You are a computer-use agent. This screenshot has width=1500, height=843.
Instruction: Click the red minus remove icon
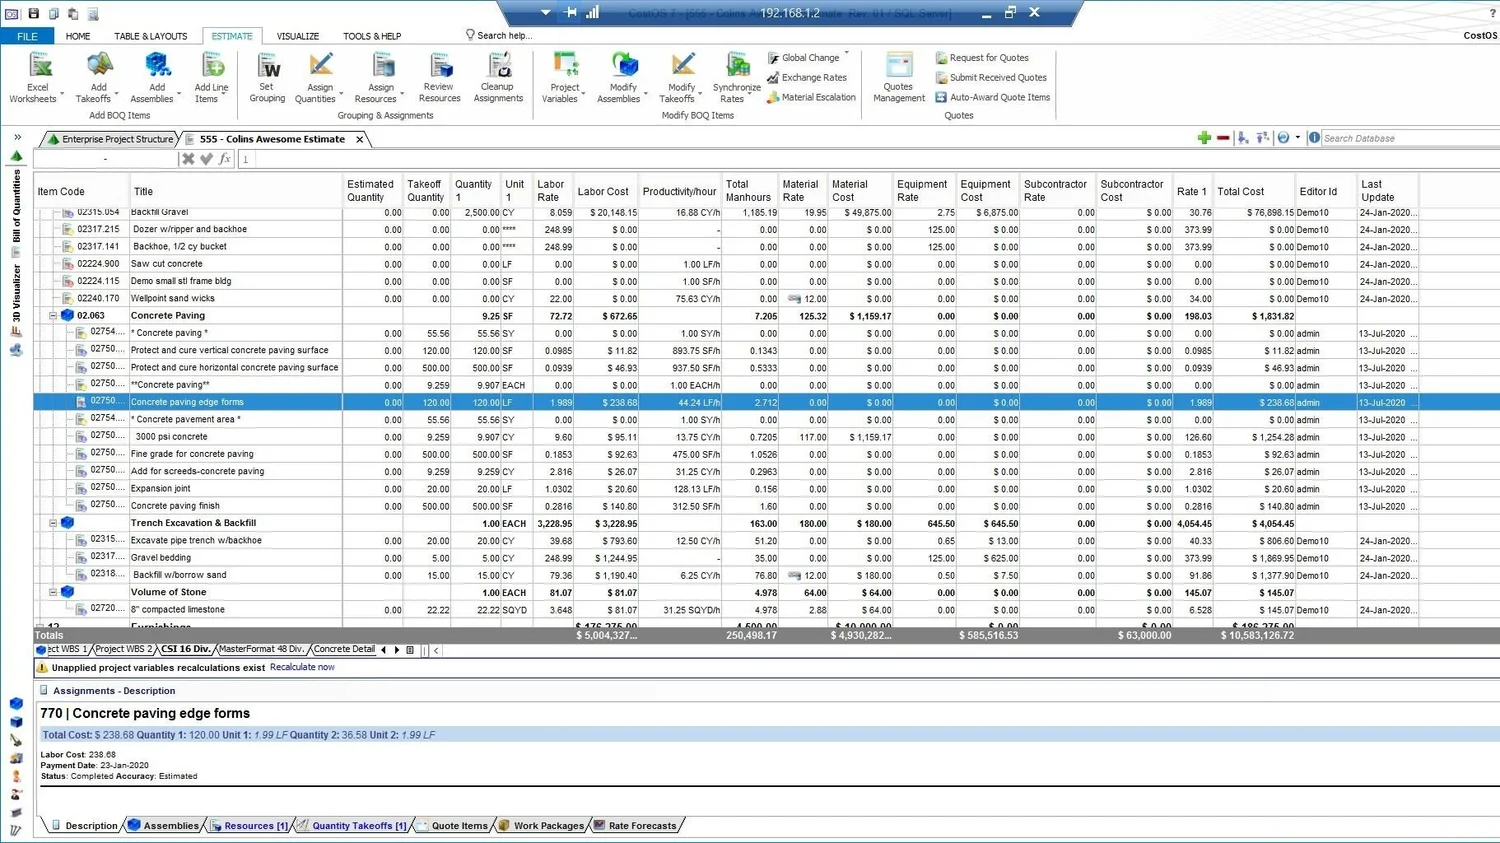(1223, 138)
